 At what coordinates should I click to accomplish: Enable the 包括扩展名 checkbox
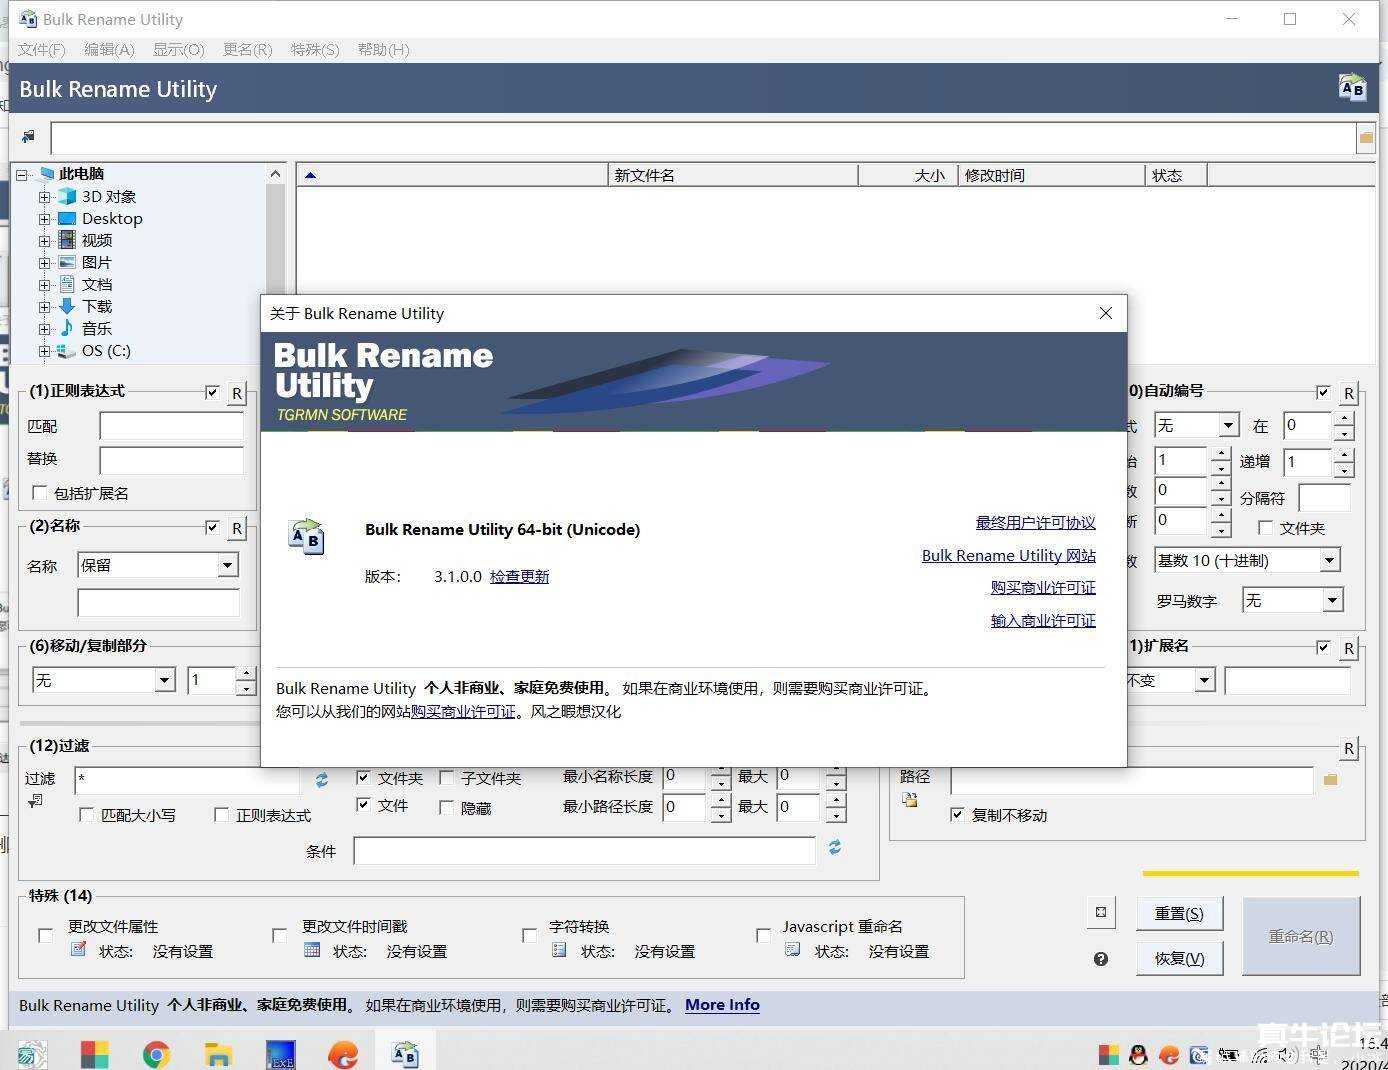coord(40,492)
